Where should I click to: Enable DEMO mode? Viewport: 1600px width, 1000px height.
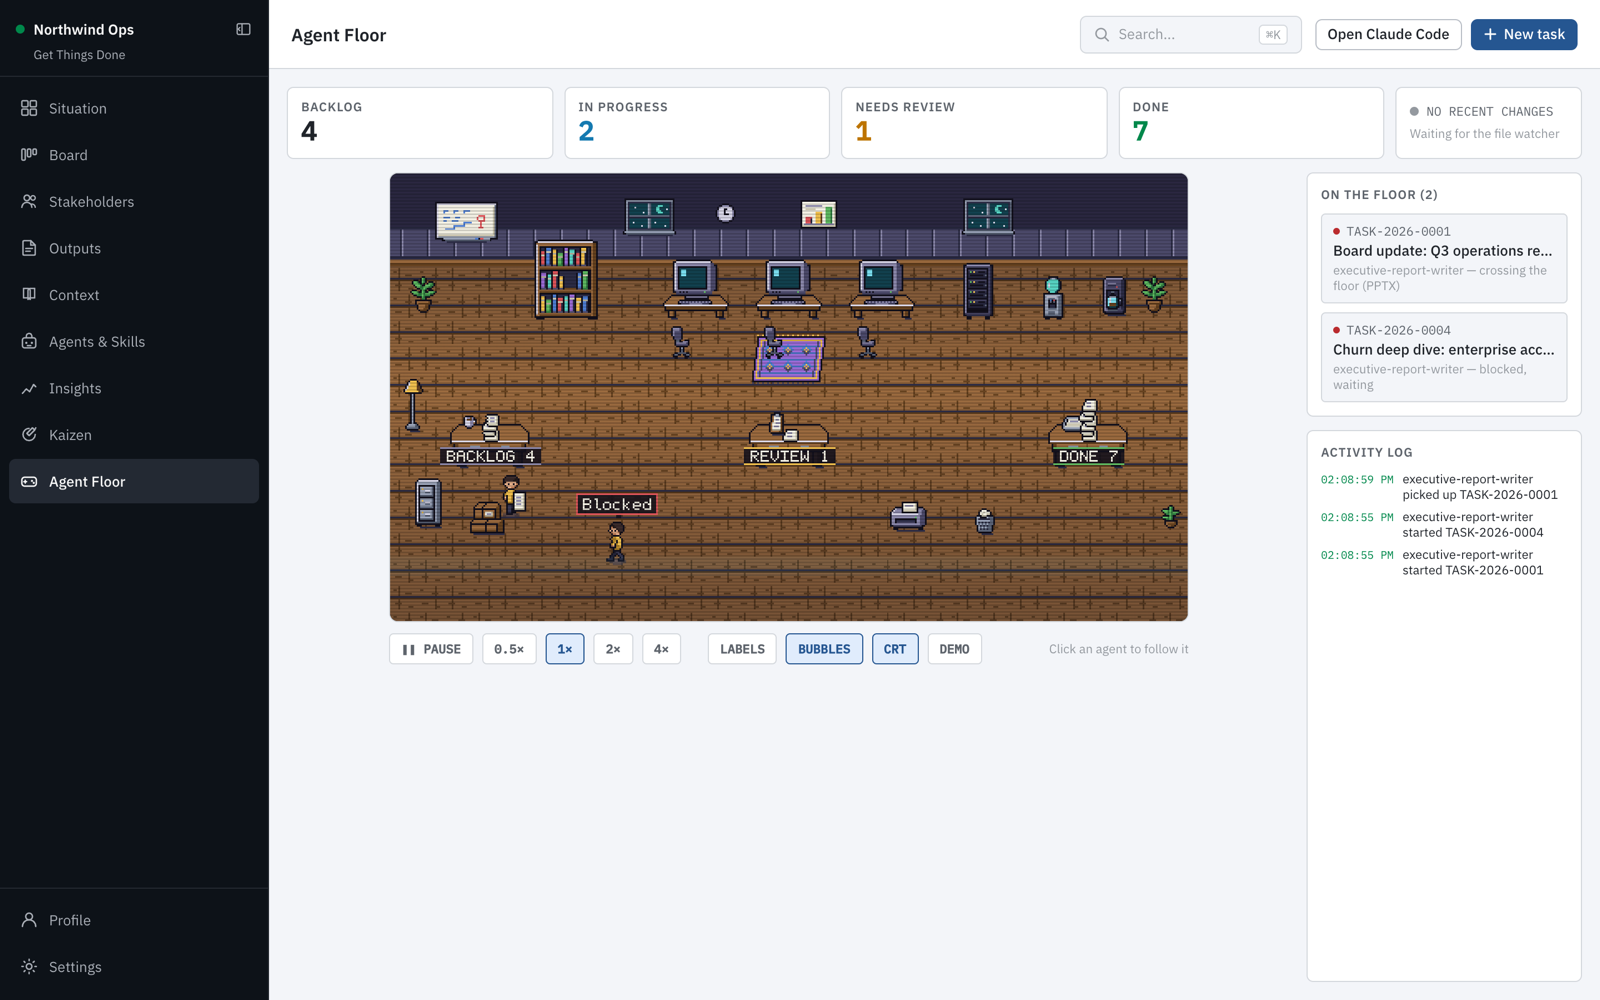pyautogui.click(x=954, y=649)
